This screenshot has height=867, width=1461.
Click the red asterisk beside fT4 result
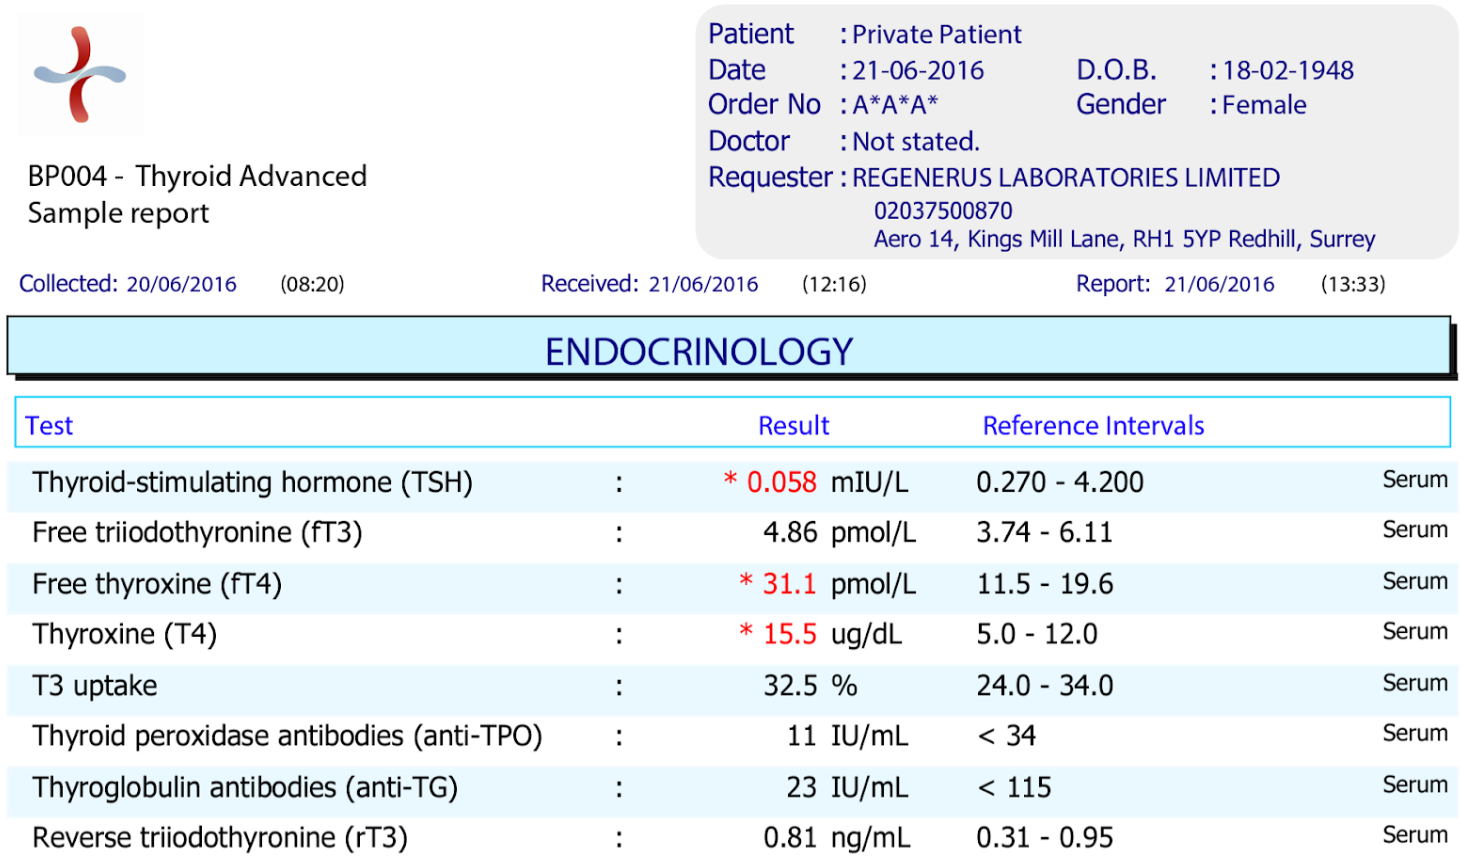(x=746, y=581)
